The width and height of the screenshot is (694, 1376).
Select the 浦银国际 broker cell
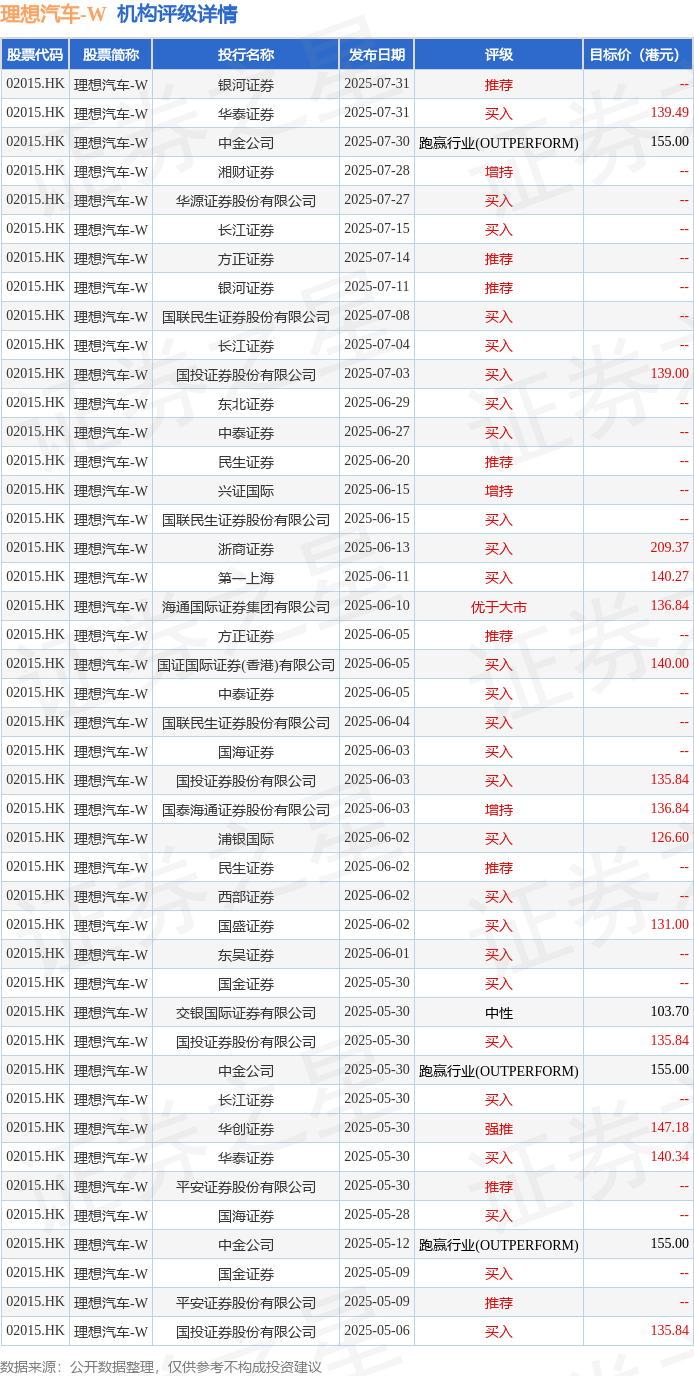pos(246,839)
